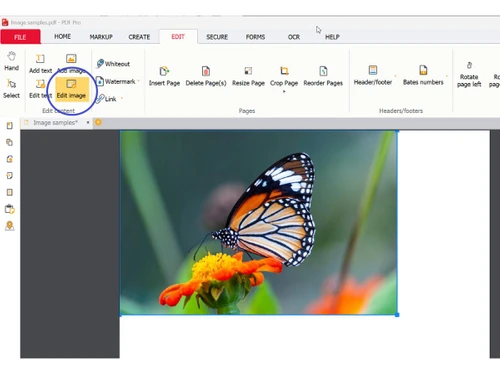Open the Crop Page dropdown arrow
The image size is (500, 375).
(284, 91)
